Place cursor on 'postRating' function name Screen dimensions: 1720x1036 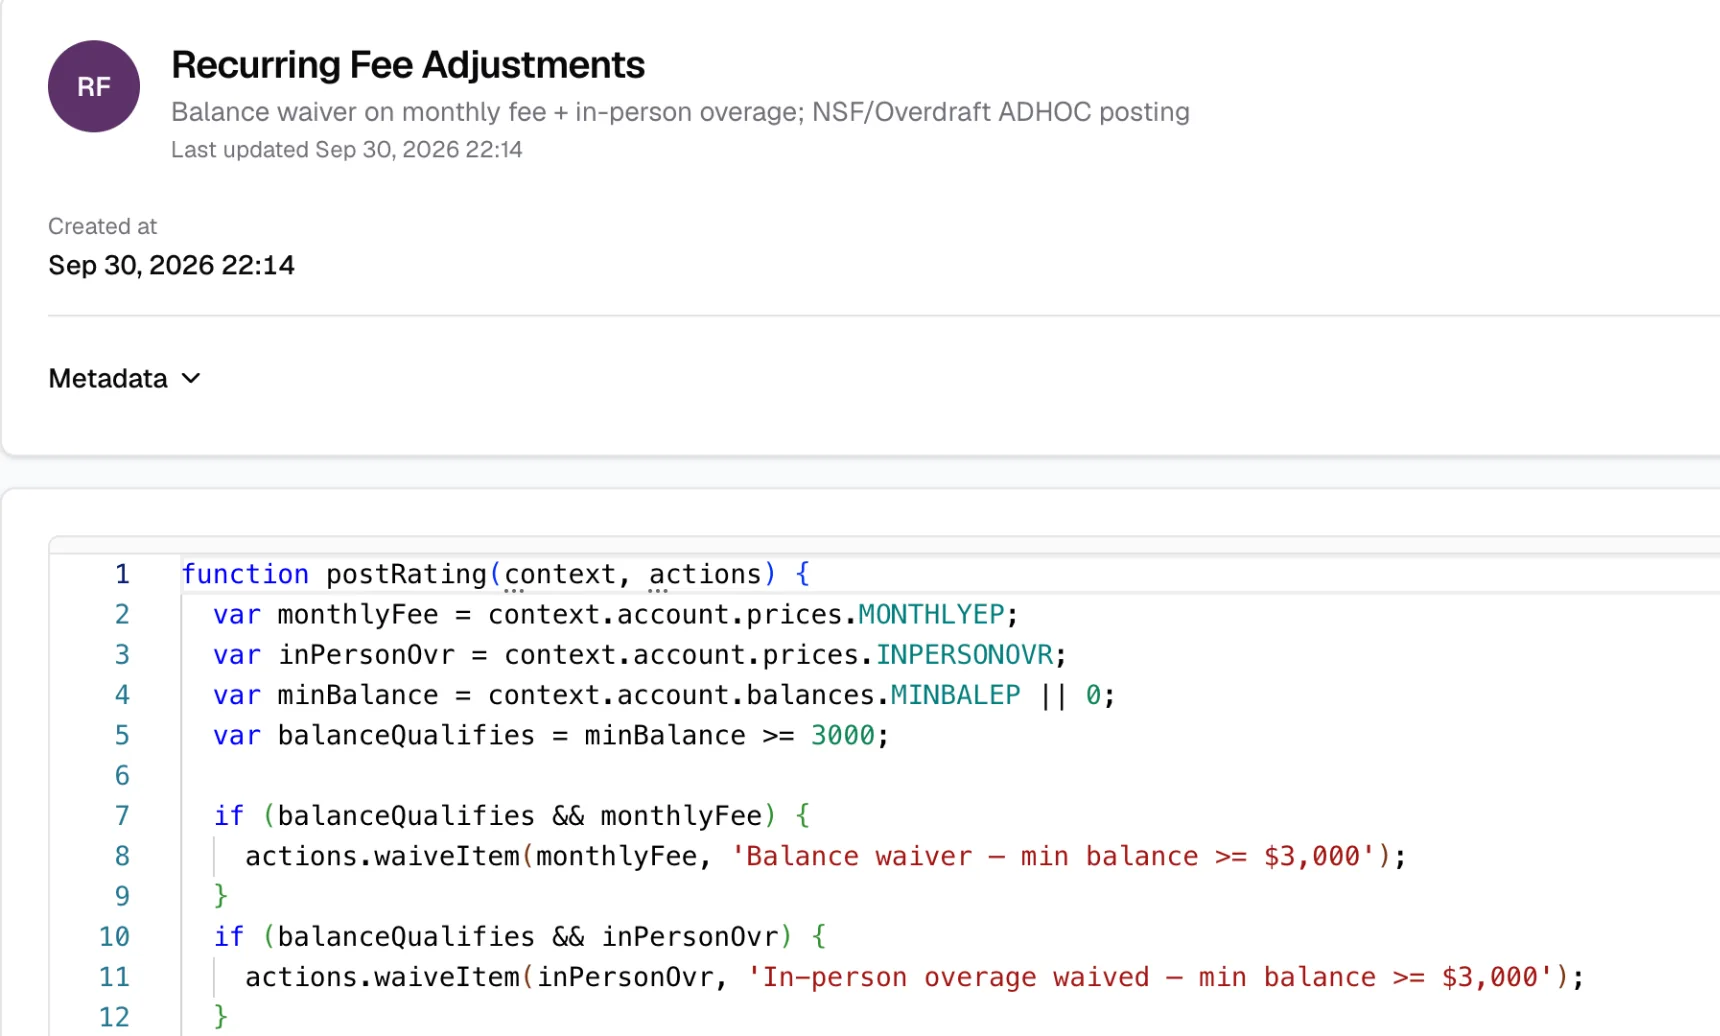[x=406, y=574]
